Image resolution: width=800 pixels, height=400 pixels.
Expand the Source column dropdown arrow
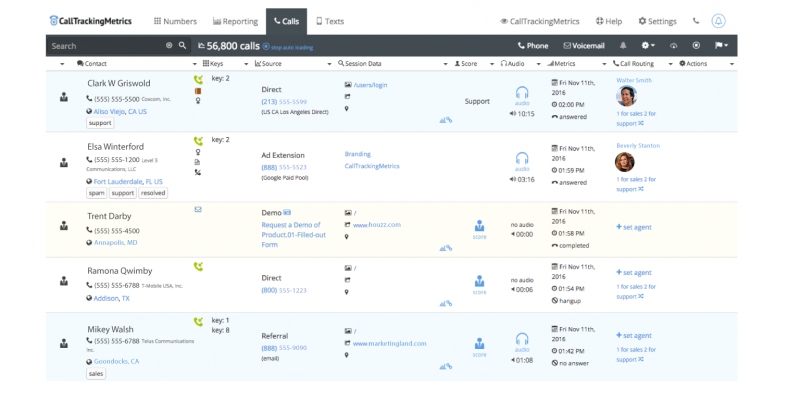click(x=329, y=64)
